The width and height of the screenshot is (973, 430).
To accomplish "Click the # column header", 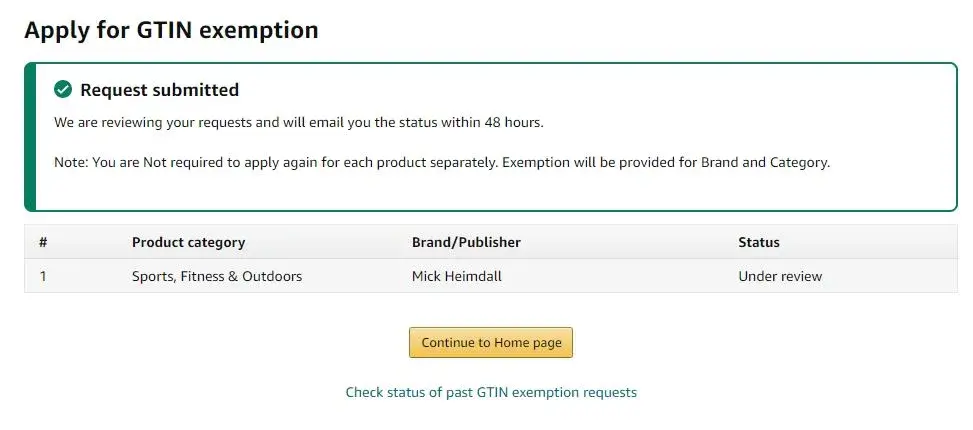I will pyautogui.click(x=43, y=242).
